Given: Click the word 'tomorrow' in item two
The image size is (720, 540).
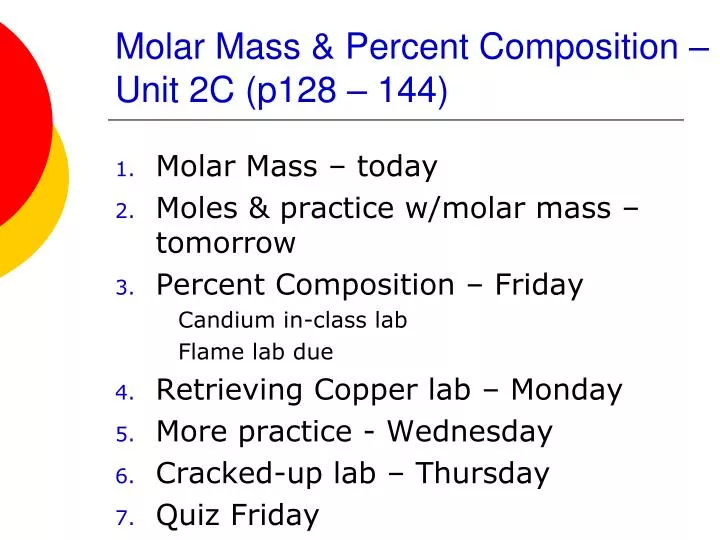Looking at the screenshot, I should (225, 243).
